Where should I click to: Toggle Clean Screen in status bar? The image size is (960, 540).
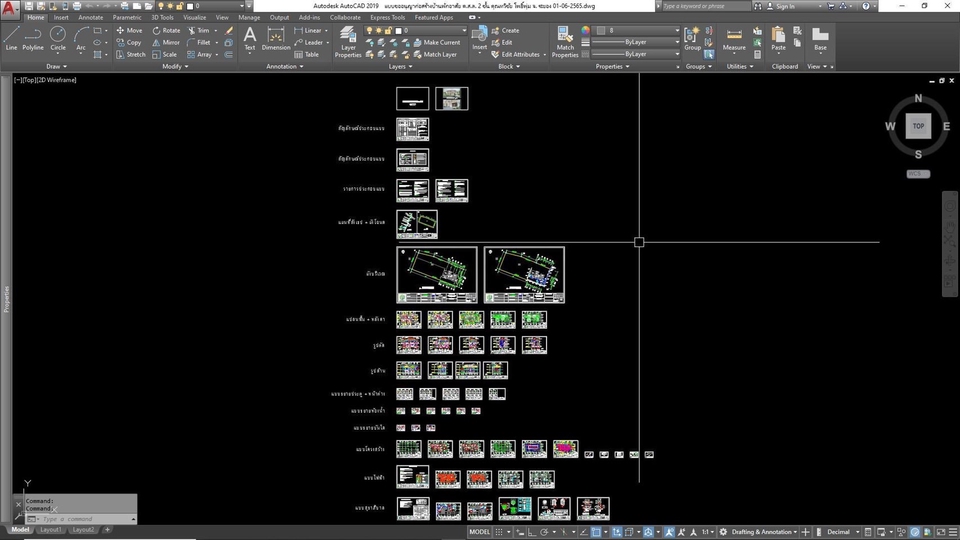click(940, 532)
